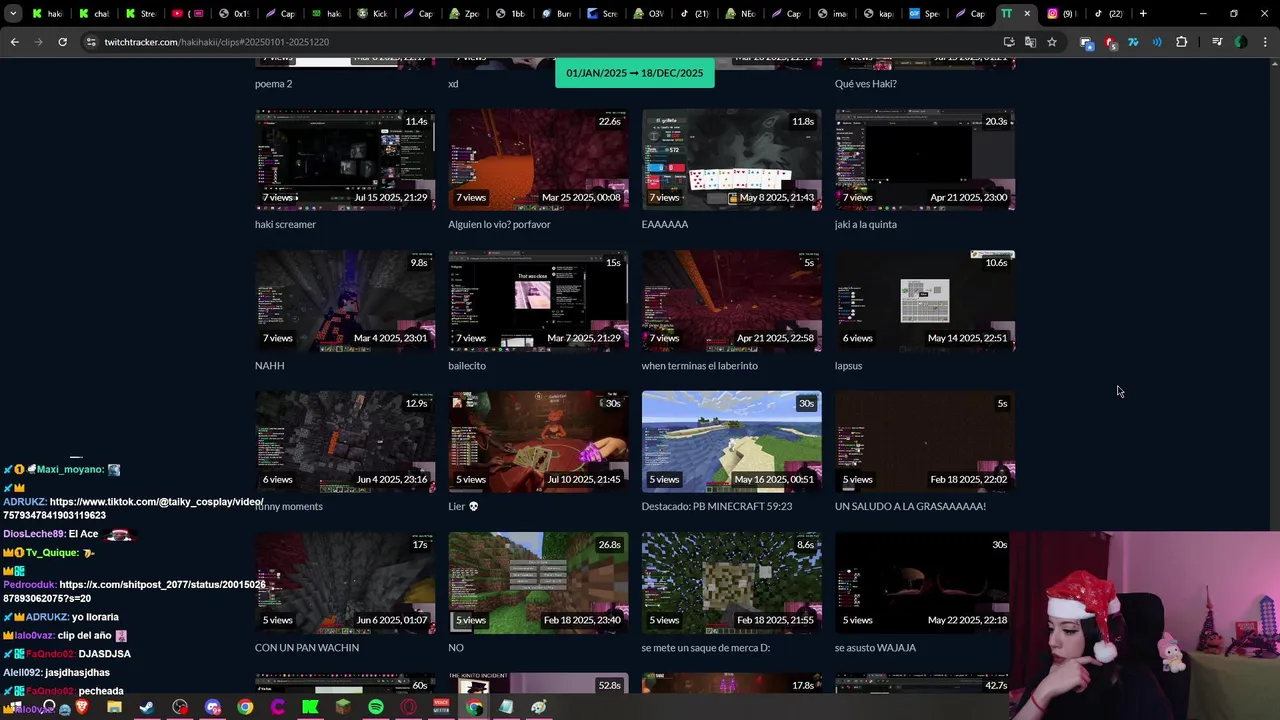Click the date range 01/JAN/2025 to 18/DEC/2025 button
Image resolution: width=1280 pixels, height=720 pixels.
(635, 73)
